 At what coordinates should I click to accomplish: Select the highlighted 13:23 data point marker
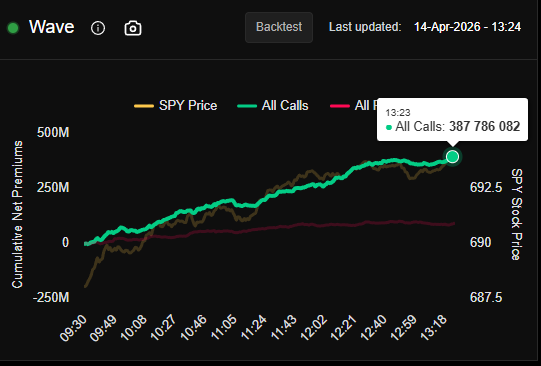coord(452,157)
